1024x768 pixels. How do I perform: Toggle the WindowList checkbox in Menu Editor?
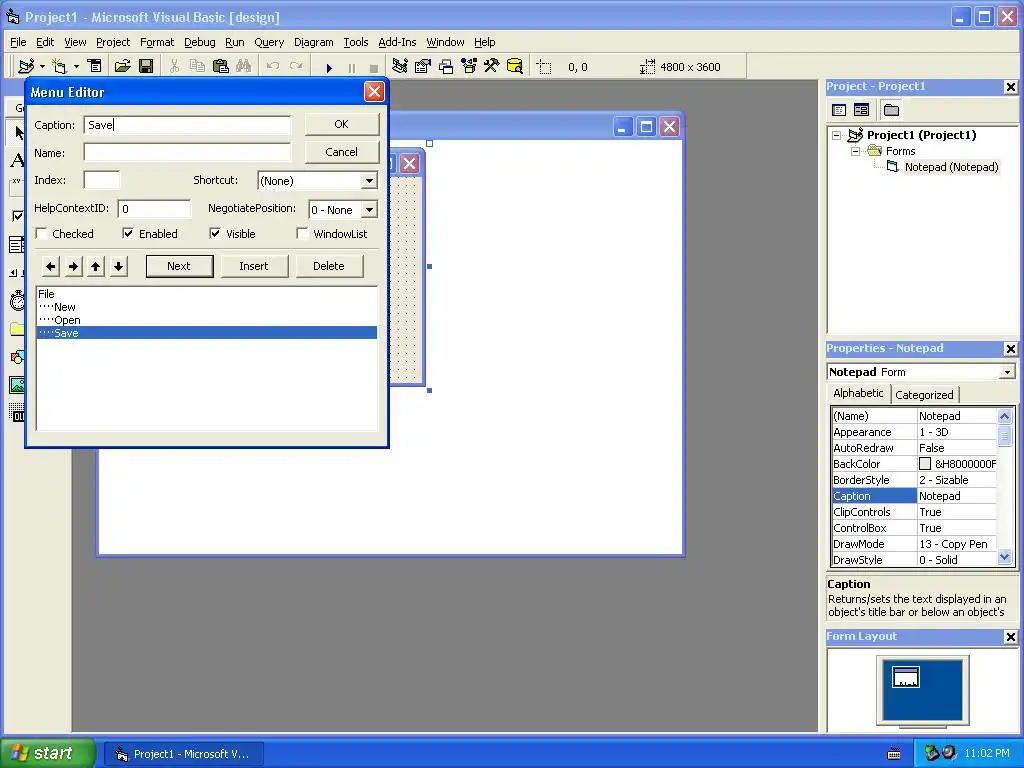[302, 233]
